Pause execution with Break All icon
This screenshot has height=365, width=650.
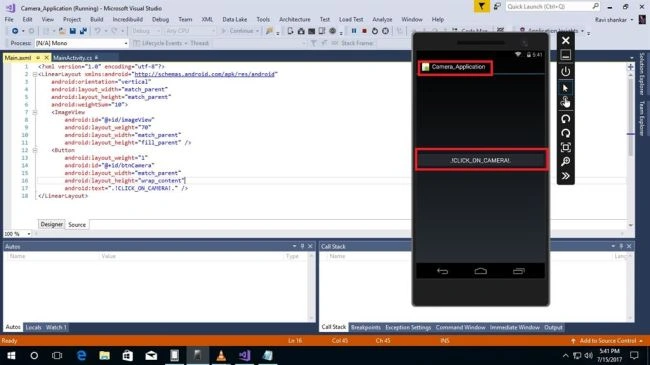354,31
